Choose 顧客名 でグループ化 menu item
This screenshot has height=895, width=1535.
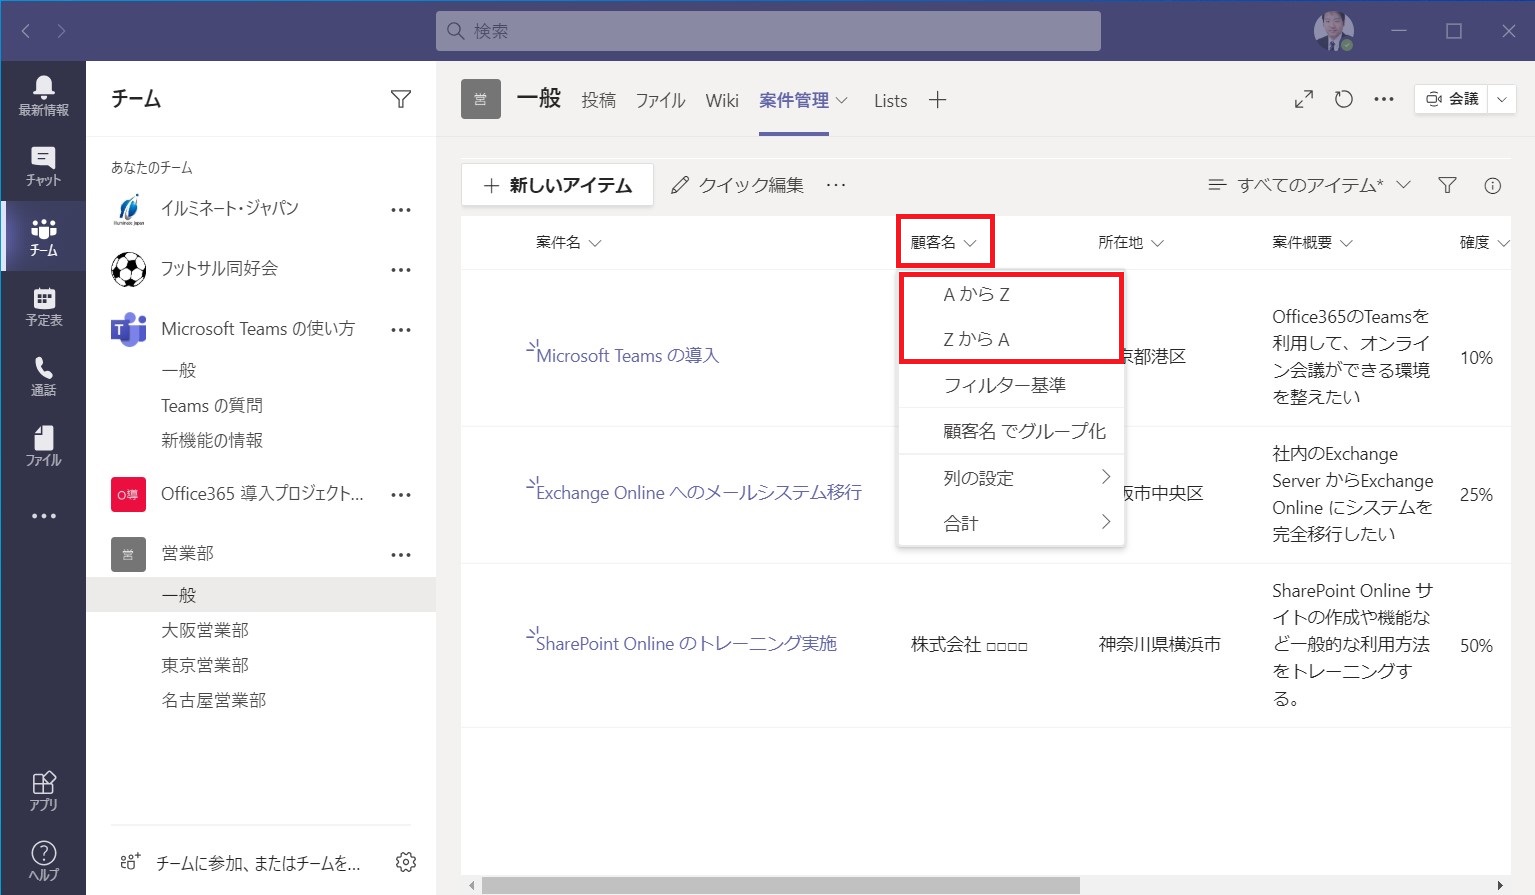1012,431
